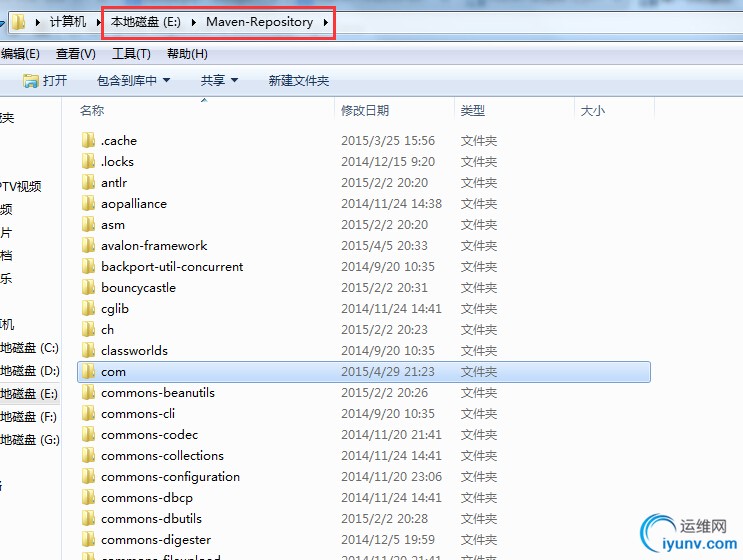The image size is (743, 560).
Task: Select drive (G:) in the navigation pane
Action: (29, 440)
